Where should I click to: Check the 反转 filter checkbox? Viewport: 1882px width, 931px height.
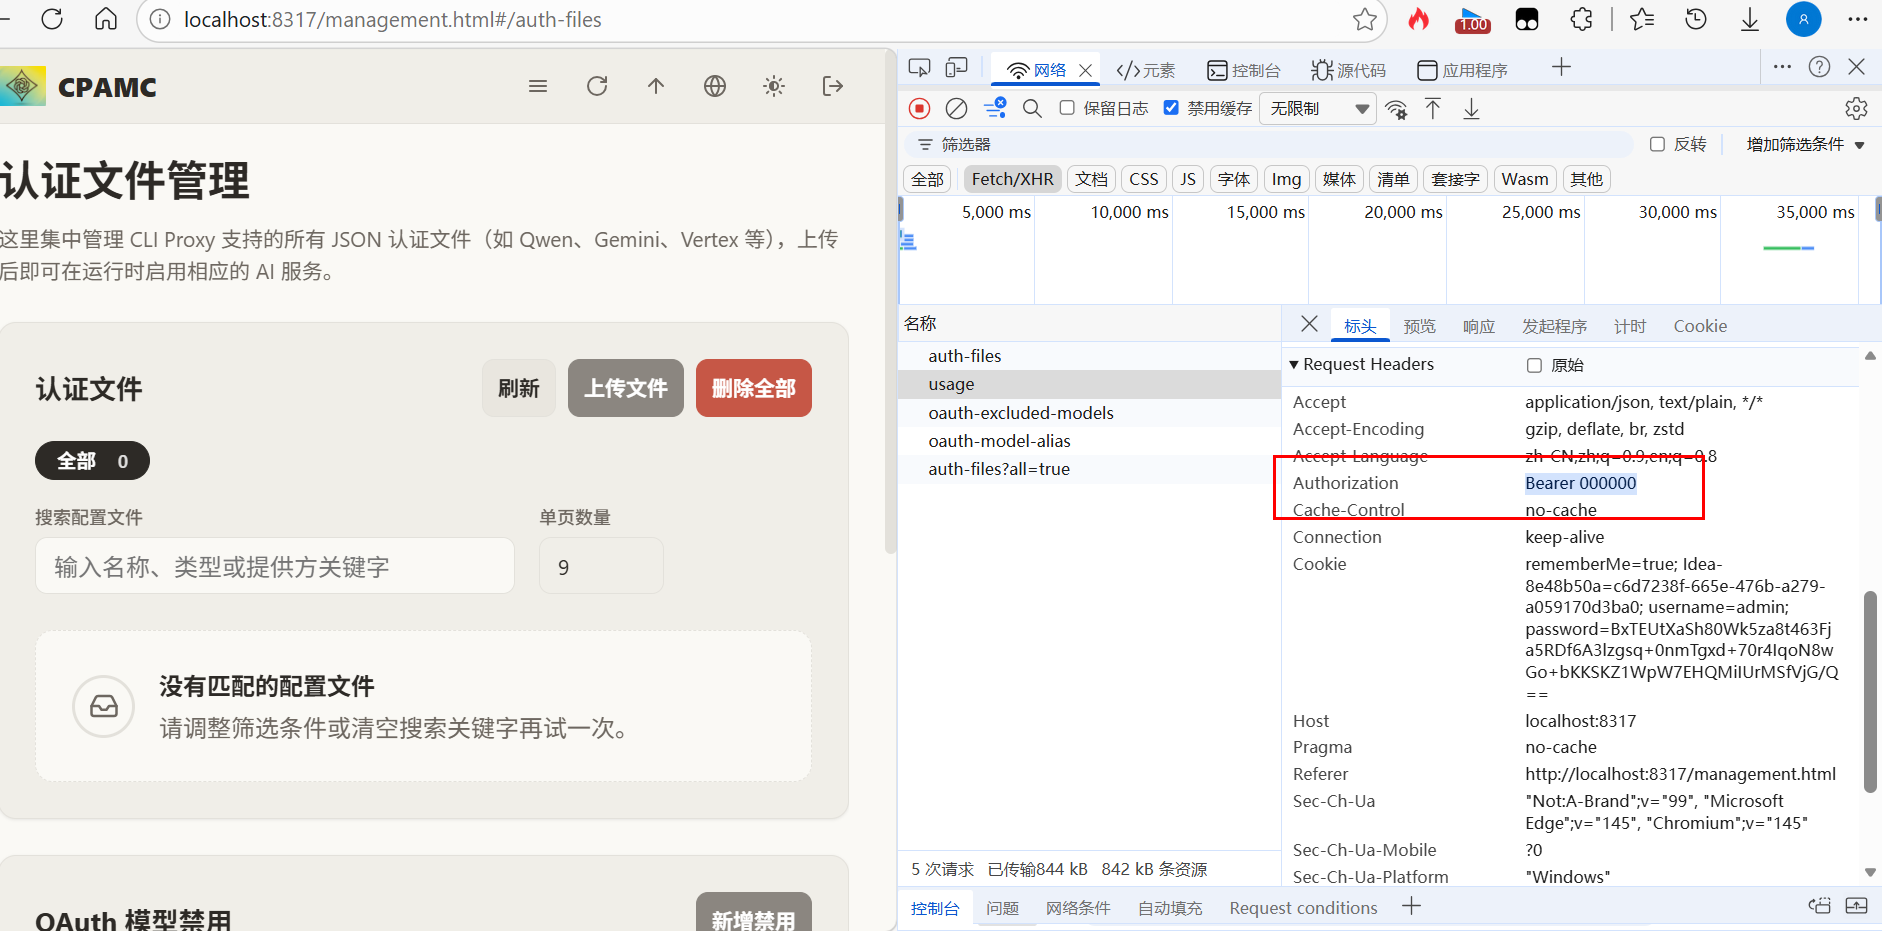click(1657, 144)
